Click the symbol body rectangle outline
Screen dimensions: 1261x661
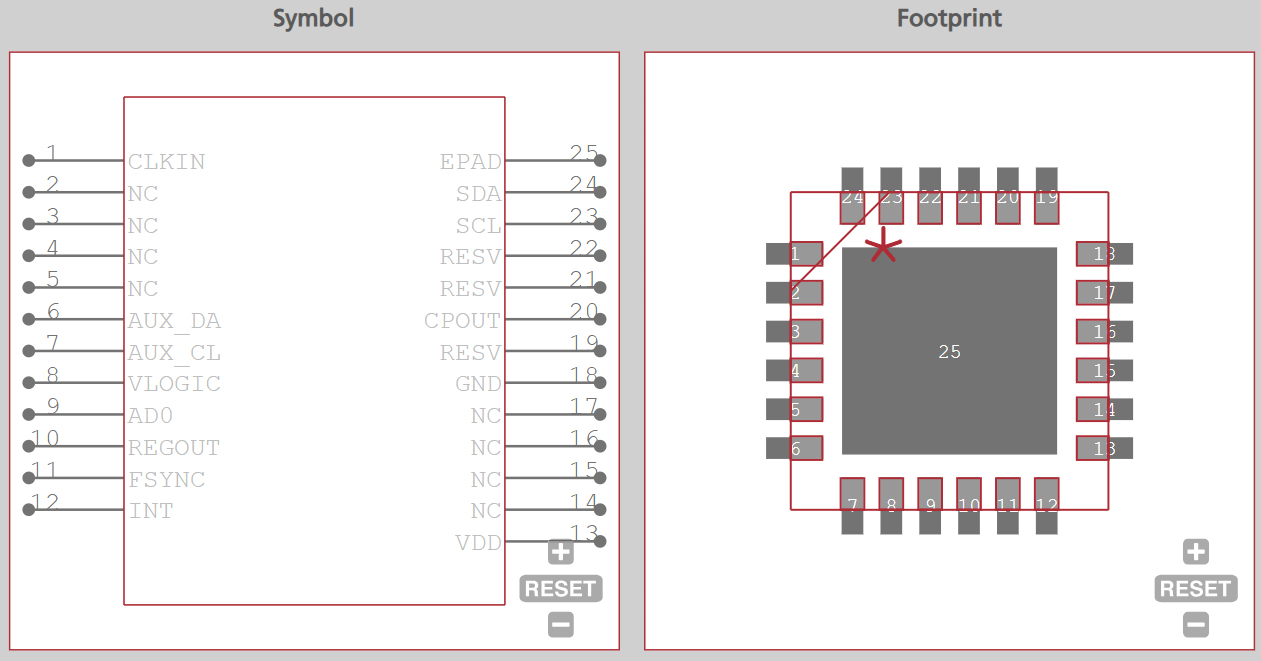pos(314,97)
